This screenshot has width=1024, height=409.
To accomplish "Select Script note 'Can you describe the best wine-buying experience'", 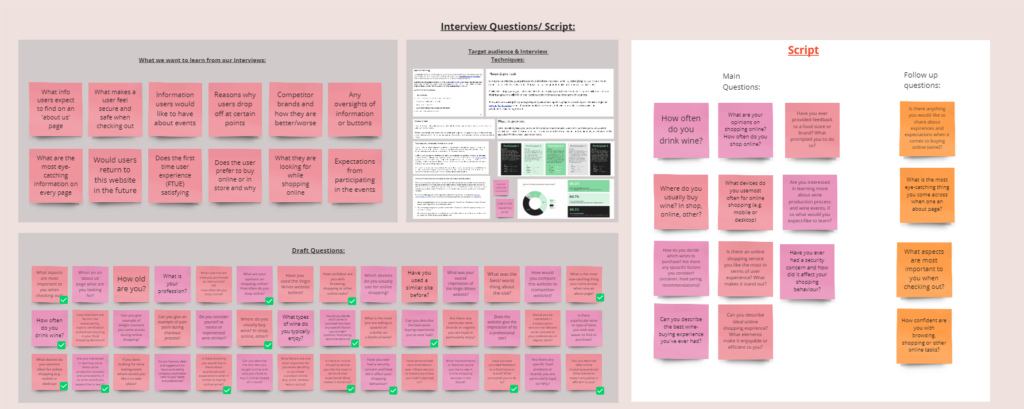I will tap(681, 331).
